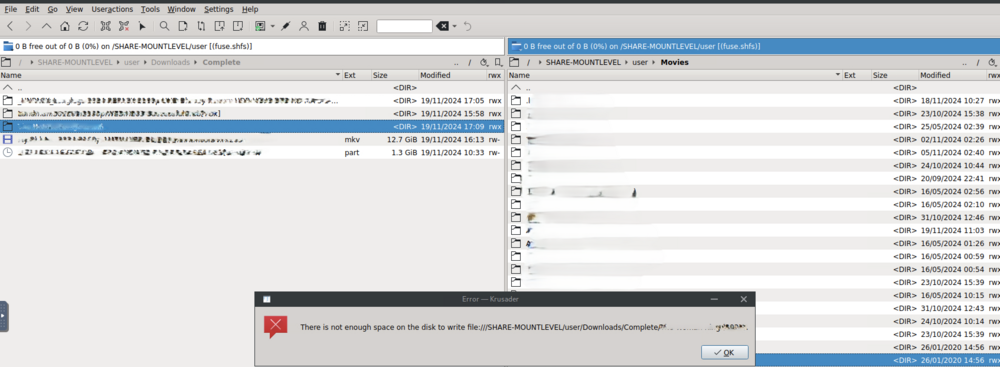Viewport: 1000px width, 367px height.
Task: Click the blank document toolbar icon
Action: click(x=183, y=26)
